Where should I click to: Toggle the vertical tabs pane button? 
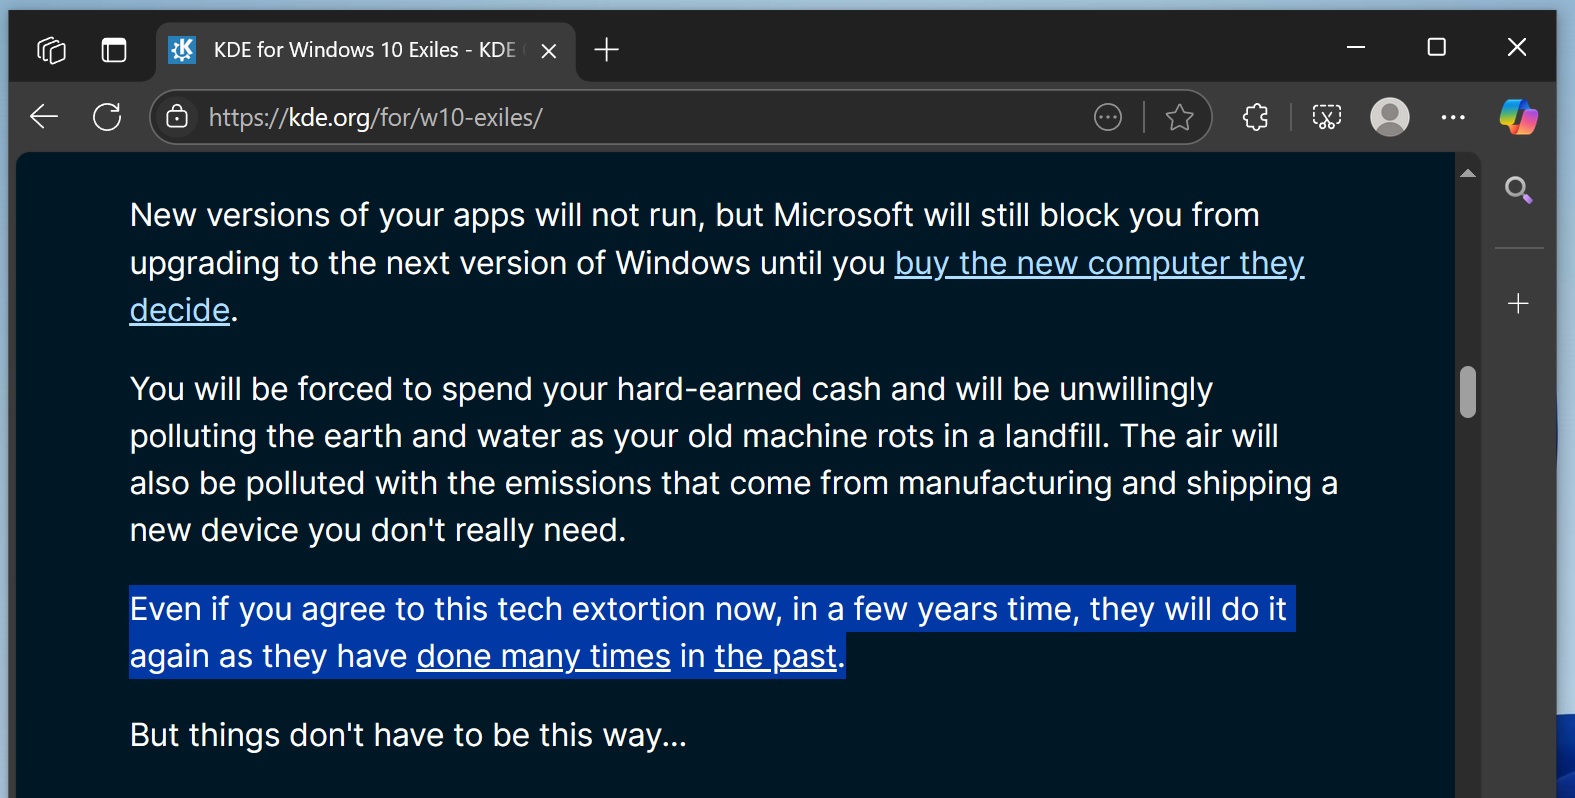tap(114, 49)
